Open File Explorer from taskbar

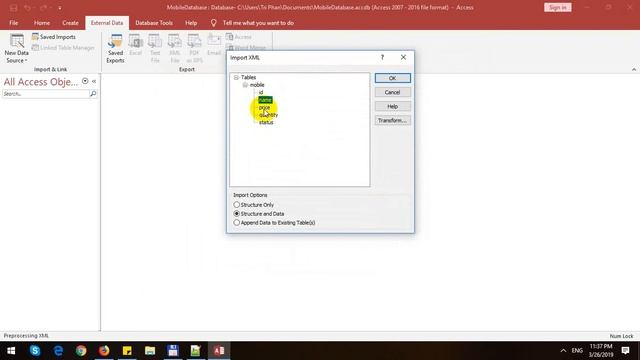(x=150, y=351)
